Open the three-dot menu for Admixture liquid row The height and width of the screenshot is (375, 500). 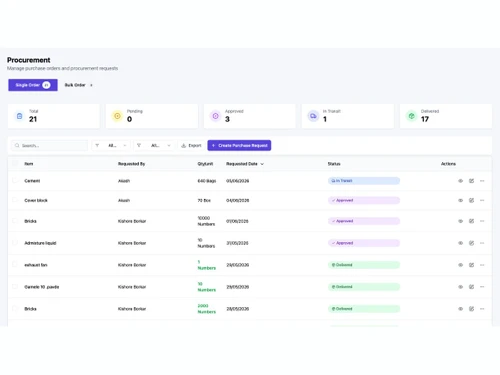click(x=482, y=243)
